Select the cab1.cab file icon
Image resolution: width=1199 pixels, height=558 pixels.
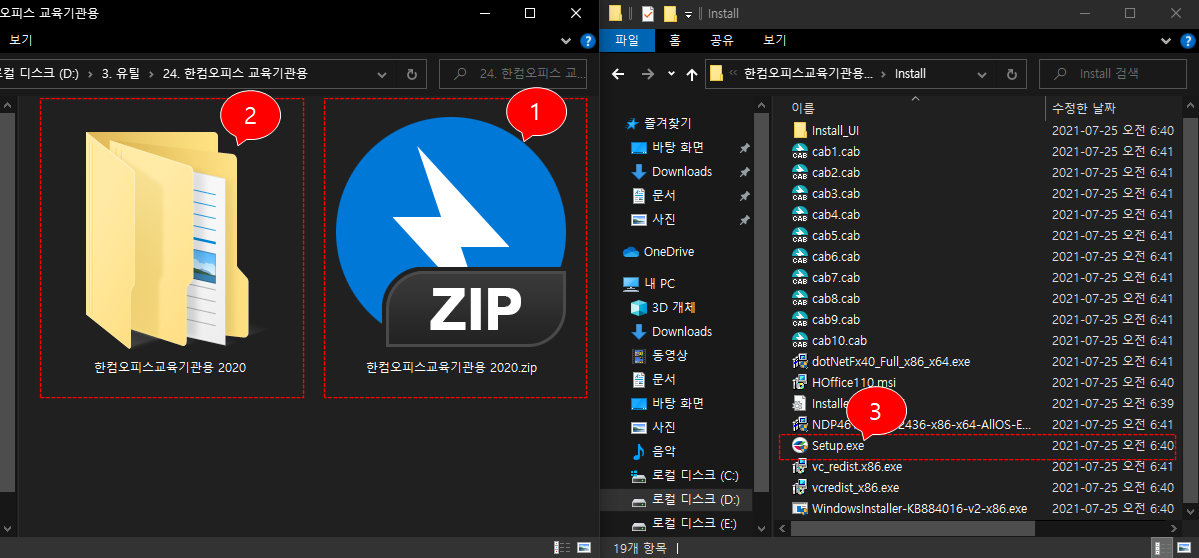click(800, 151)
